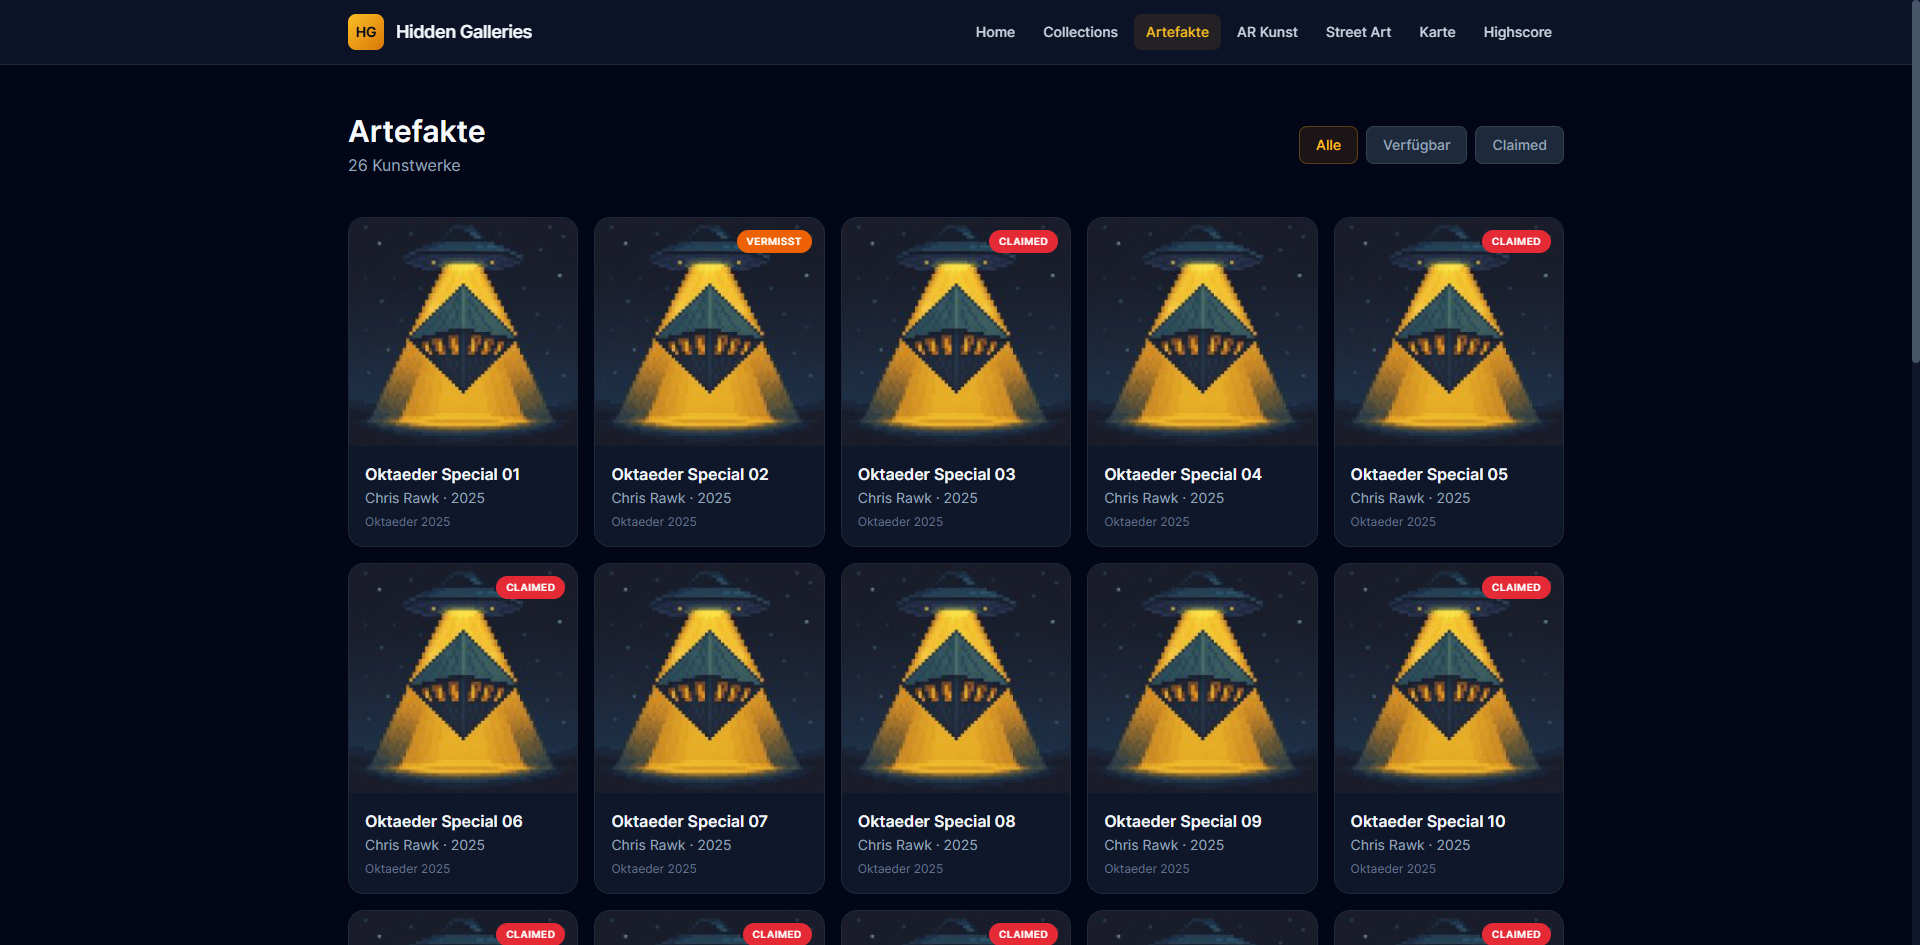Viewport: 1920px width, 945px height.
Task: View the Highscore page
Action: (1517, 32)
